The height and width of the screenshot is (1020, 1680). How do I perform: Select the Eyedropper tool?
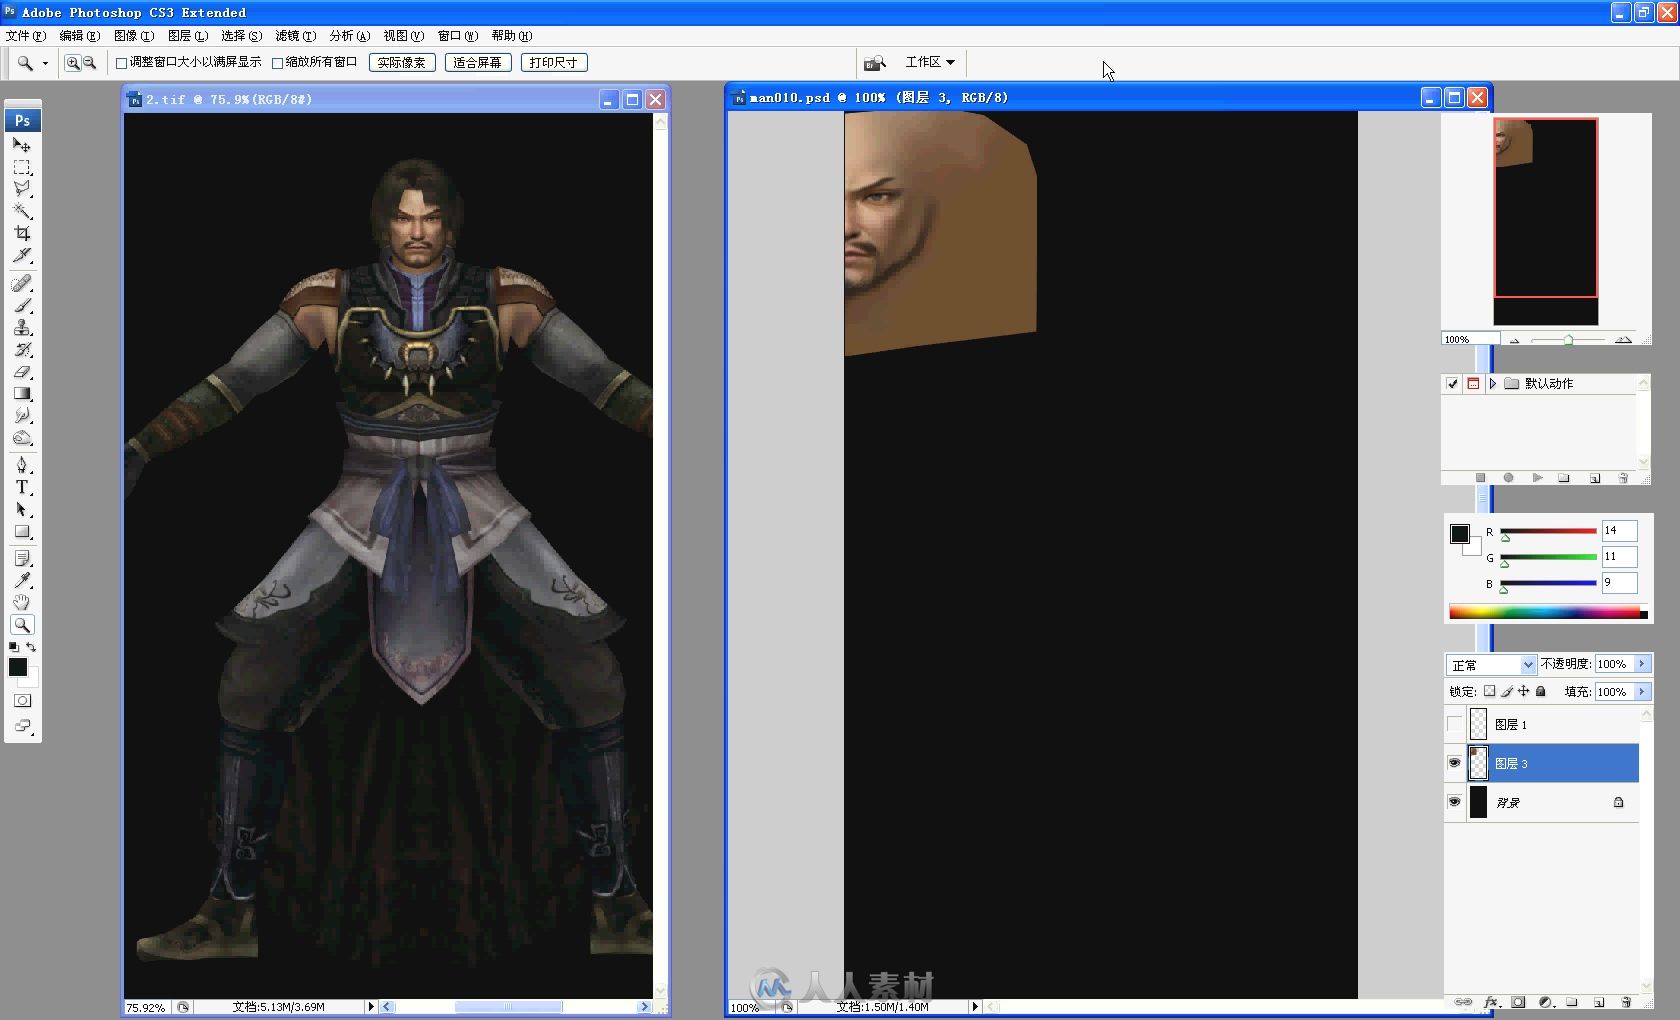22,580
